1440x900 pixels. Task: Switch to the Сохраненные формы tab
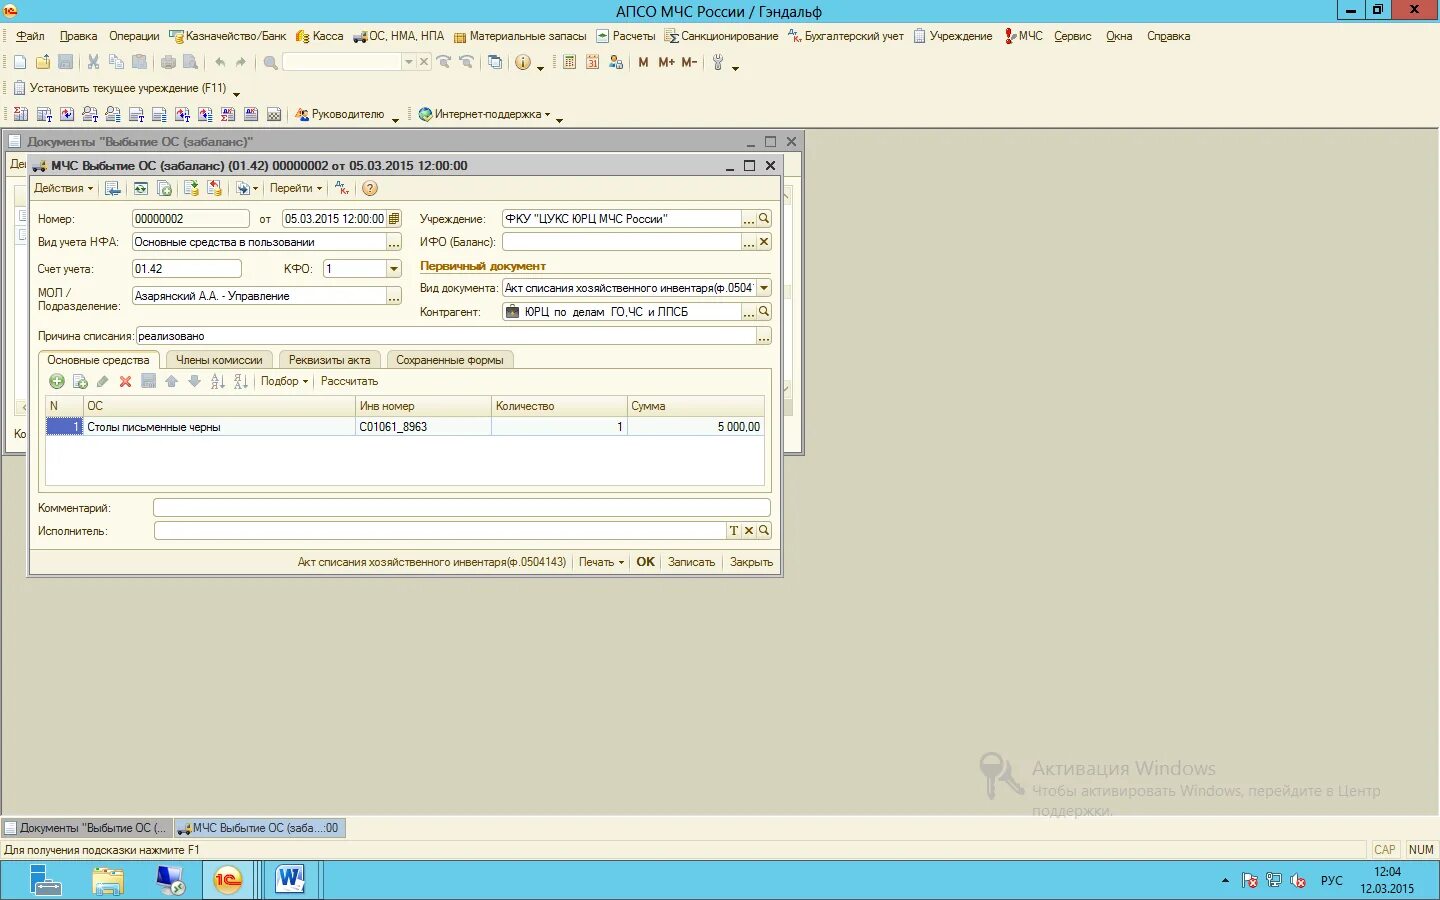tap(450, 360)
